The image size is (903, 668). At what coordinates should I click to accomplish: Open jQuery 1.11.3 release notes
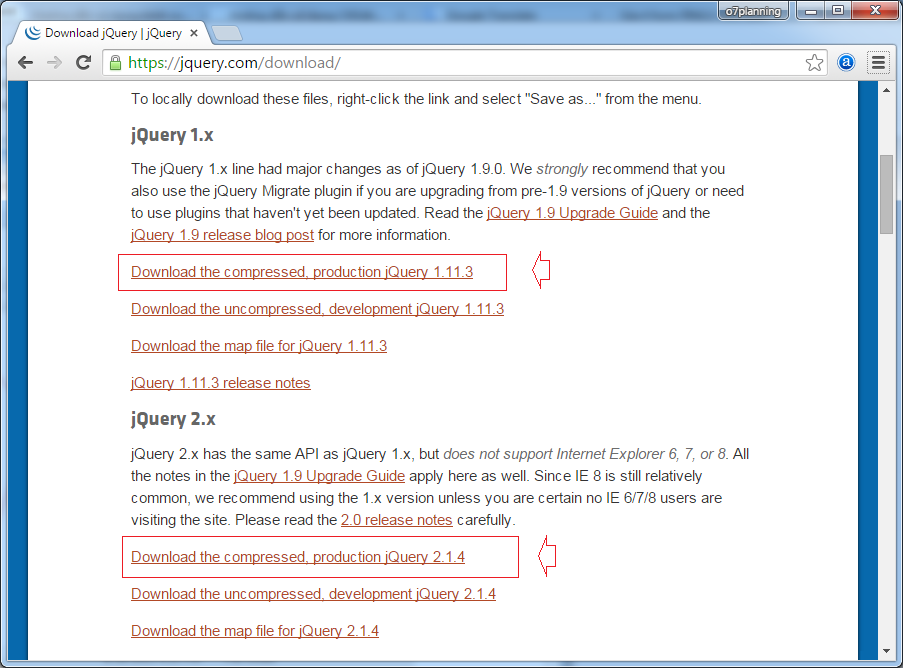tap(221, 383)
